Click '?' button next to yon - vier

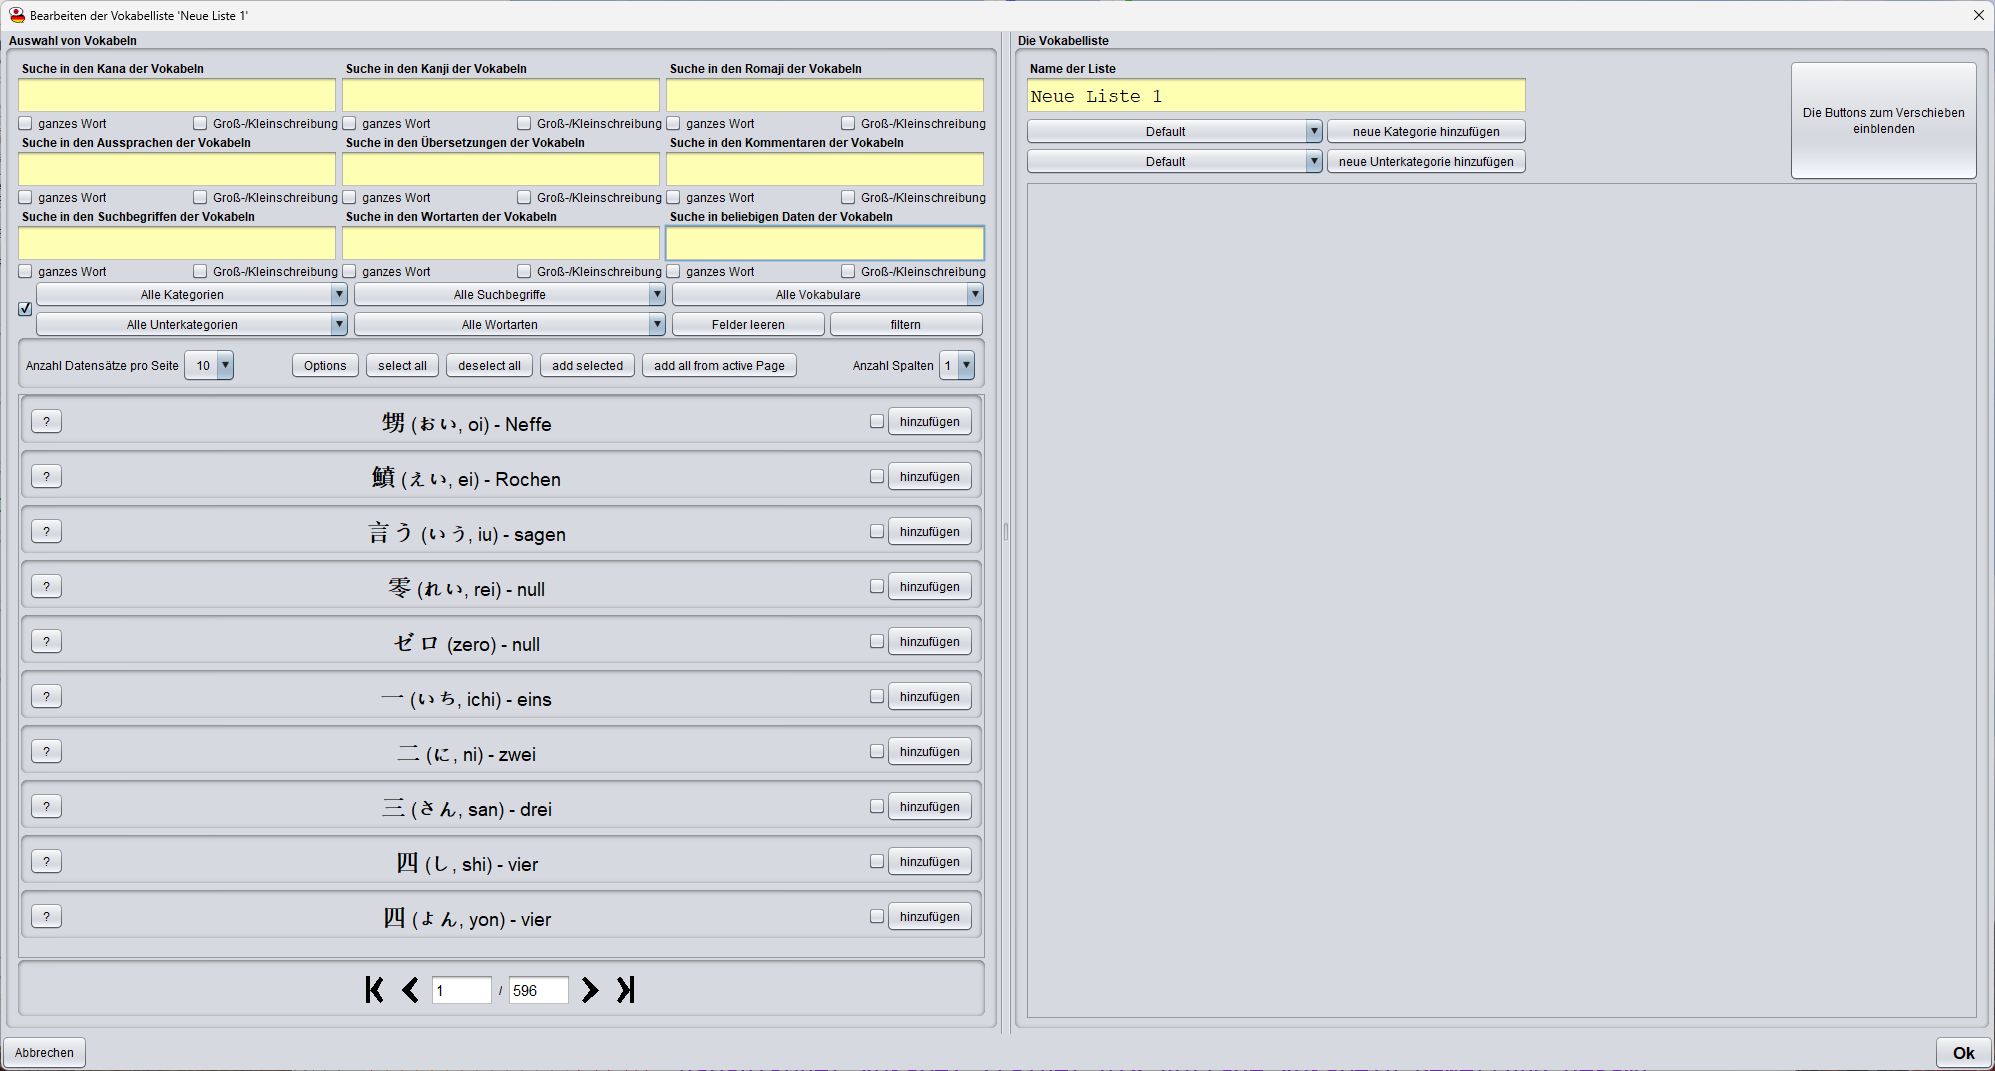[x=46, y=916]
